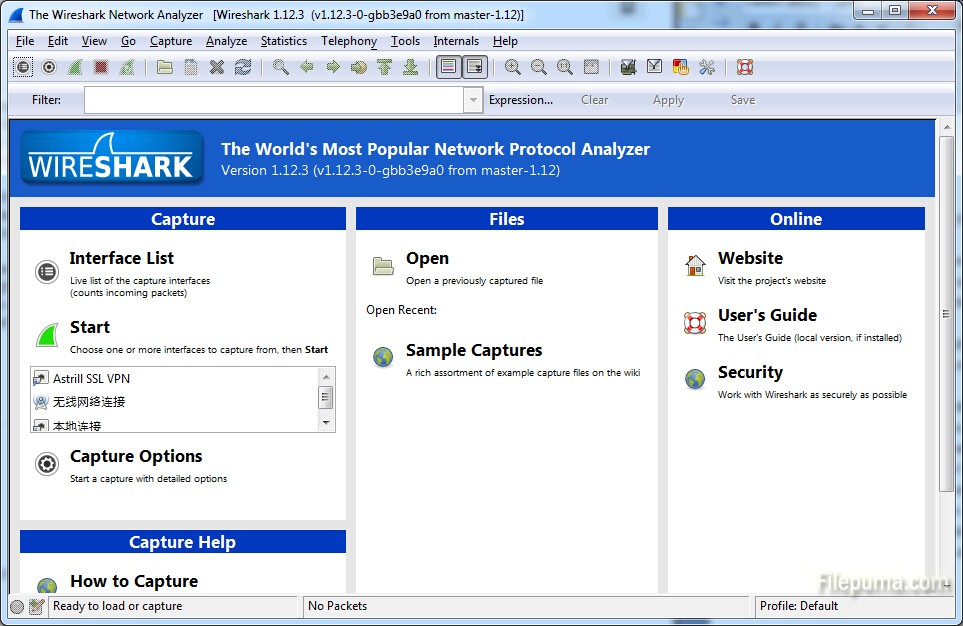Open coloring rules from the toolbar
The height and width of the screenshot is (626, 963).
(680, 67)
